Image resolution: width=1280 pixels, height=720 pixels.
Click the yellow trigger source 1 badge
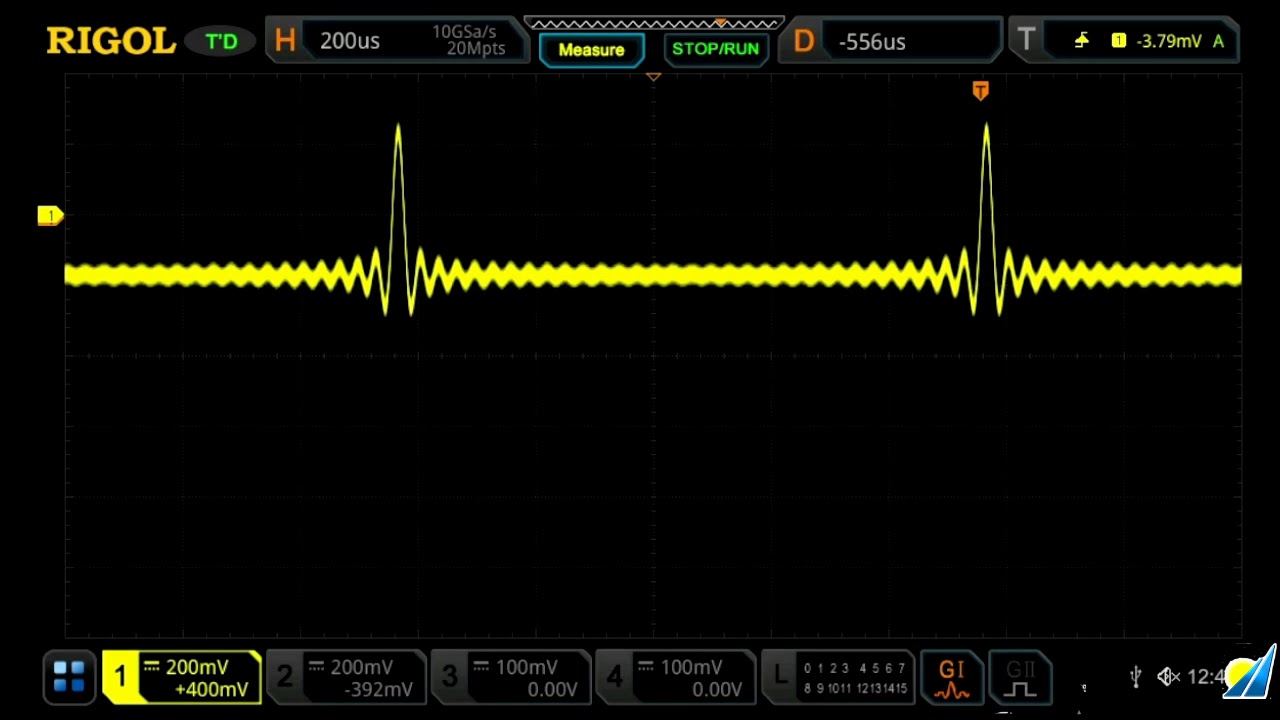point(1118,41)
